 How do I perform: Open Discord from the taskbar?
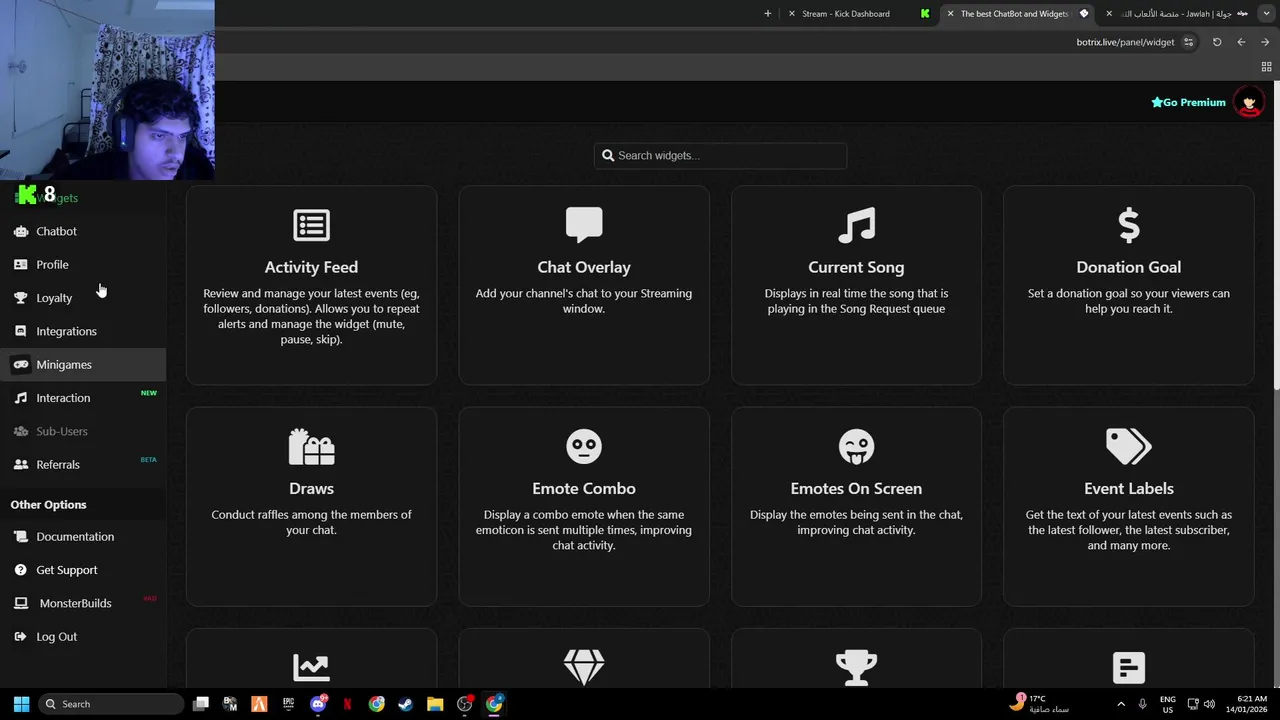point(319,704)
